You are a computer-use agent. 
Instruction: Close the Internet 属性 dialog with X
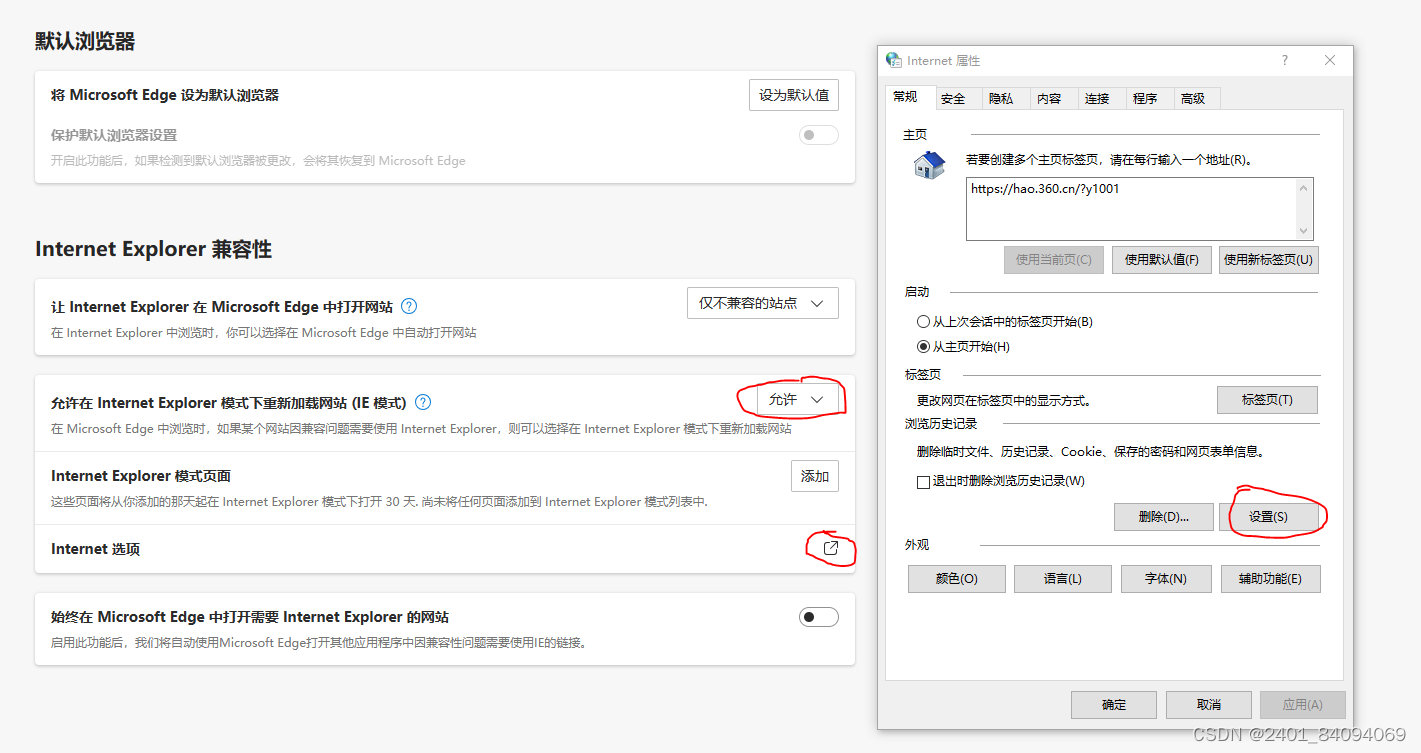click(1329, 60)
